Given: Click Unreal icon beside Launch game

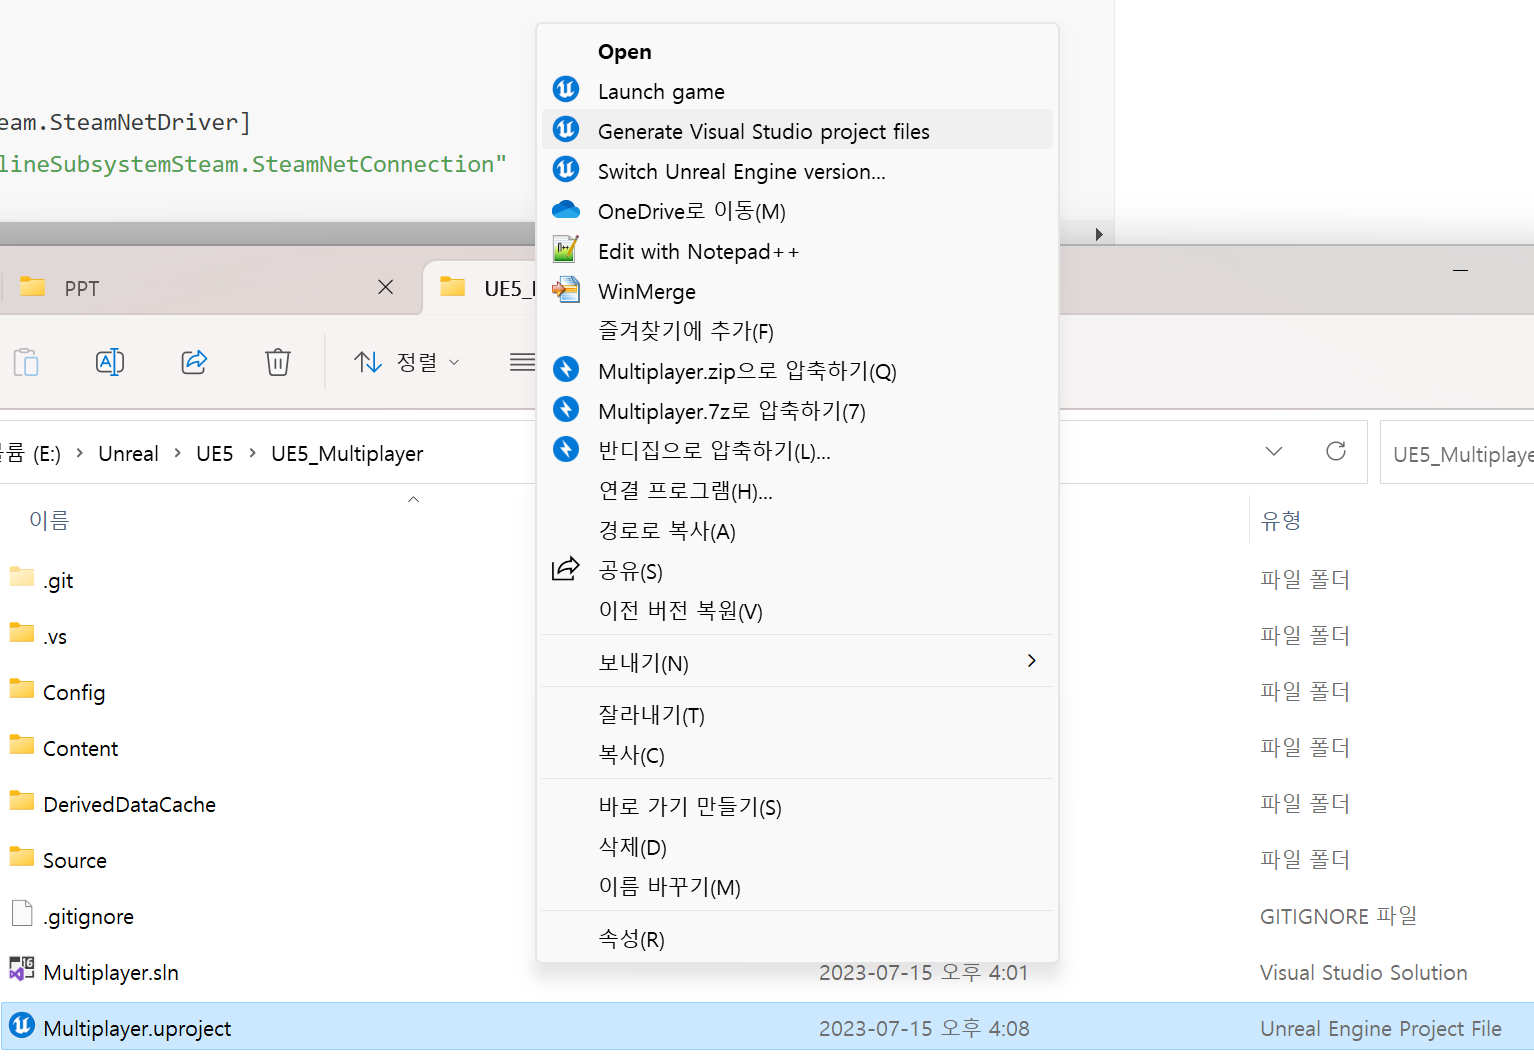Looking at the screenshot, I should pyautogui.click(x=566, y=90).
